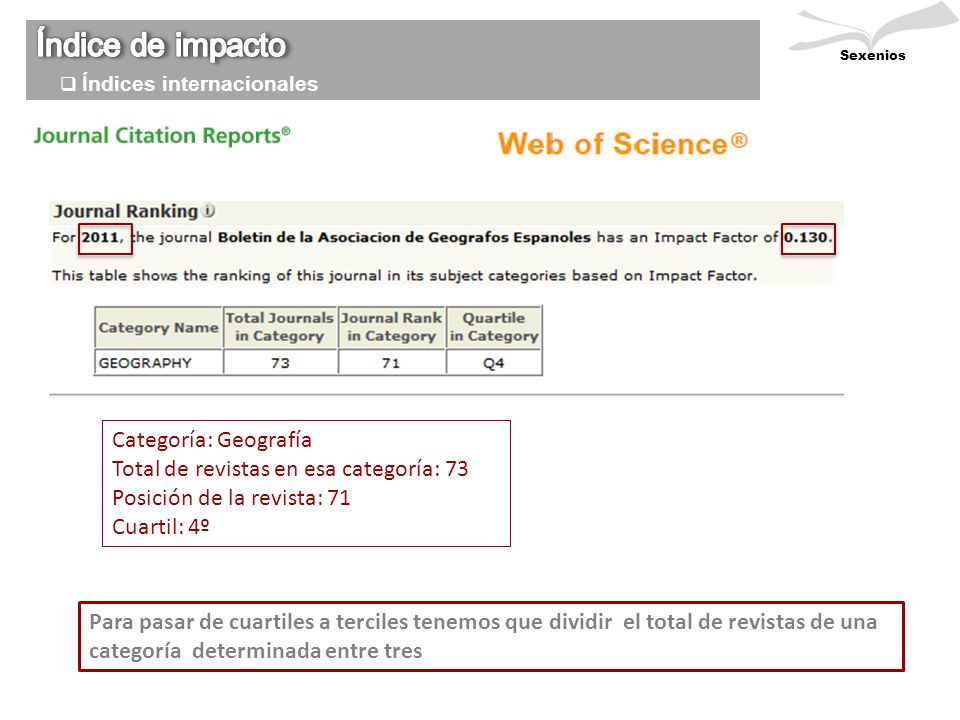The height and width of the screenshot is (720, 960).
Task: Click the 'Journal Rank in Category' header
Action: pyautogui.click(x=392, y=328)
